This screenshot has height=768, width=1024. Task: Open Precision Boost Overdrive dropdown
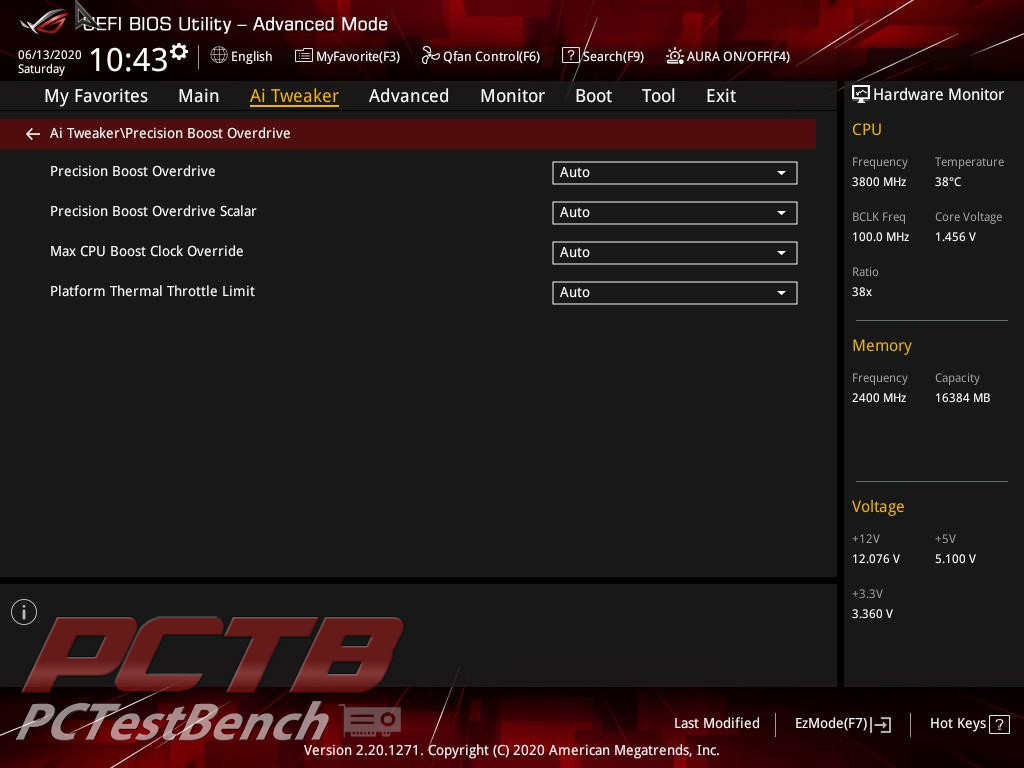pos(675,173)
